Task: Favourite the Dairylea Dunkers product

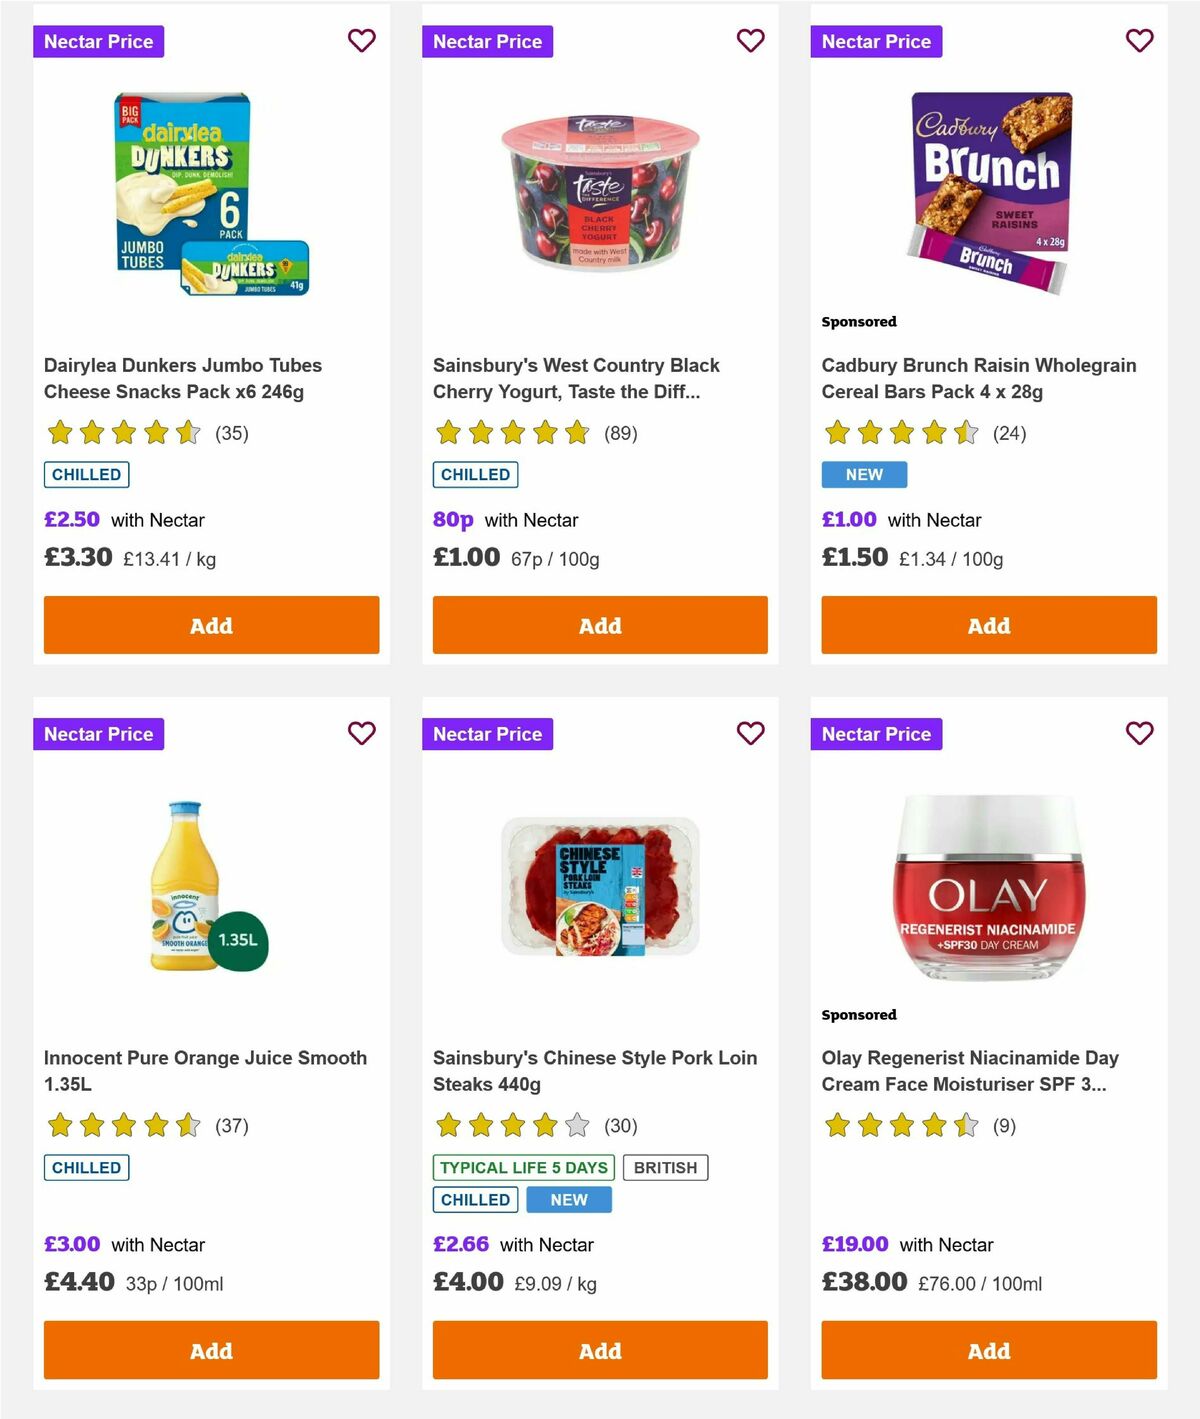Action: pos(361,41)
